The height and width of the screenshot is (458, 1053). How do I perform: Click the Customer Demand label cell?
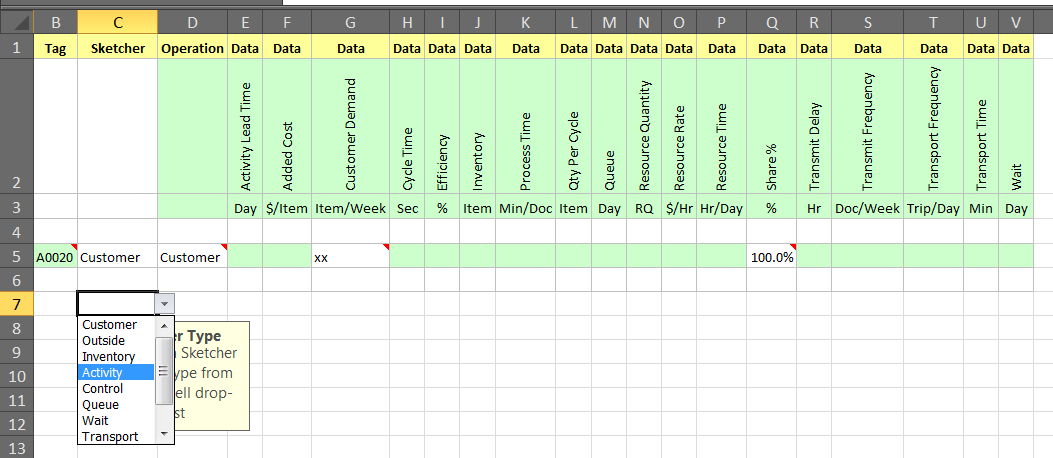(351, 126)
